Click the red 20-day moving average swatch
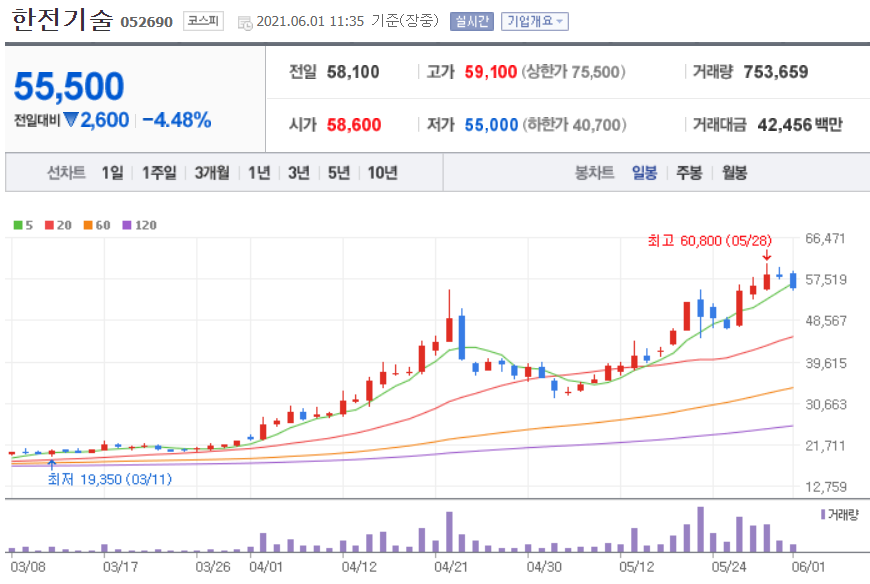 (49, 225)
